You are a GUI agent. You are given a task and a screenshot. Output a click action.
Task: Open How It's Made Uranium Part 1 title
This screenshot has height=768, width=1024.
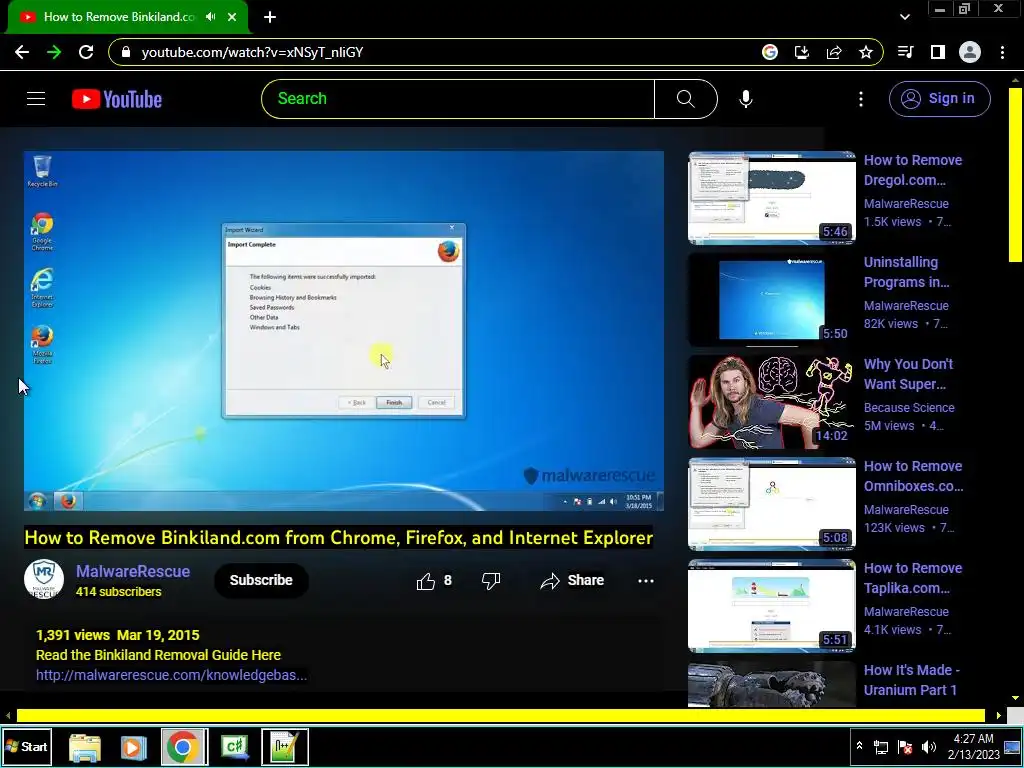click(x=911, y=680)
